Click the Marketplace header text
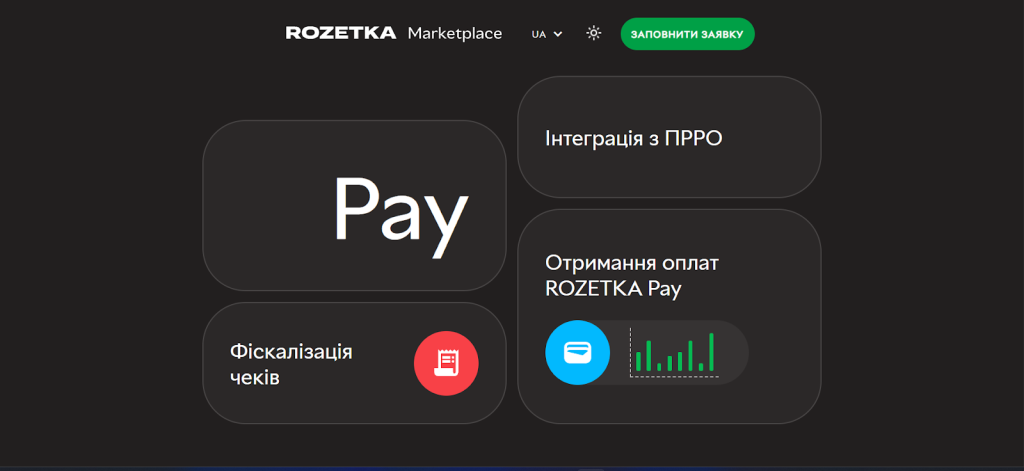 point(455,33)
